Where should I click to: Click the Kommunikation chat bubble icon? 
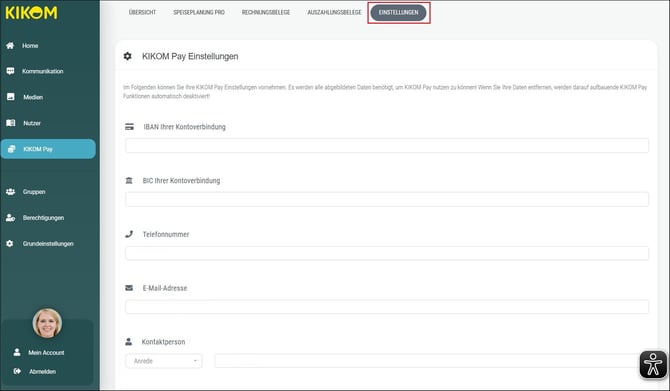pyautogui.click(x=10, y=71)
